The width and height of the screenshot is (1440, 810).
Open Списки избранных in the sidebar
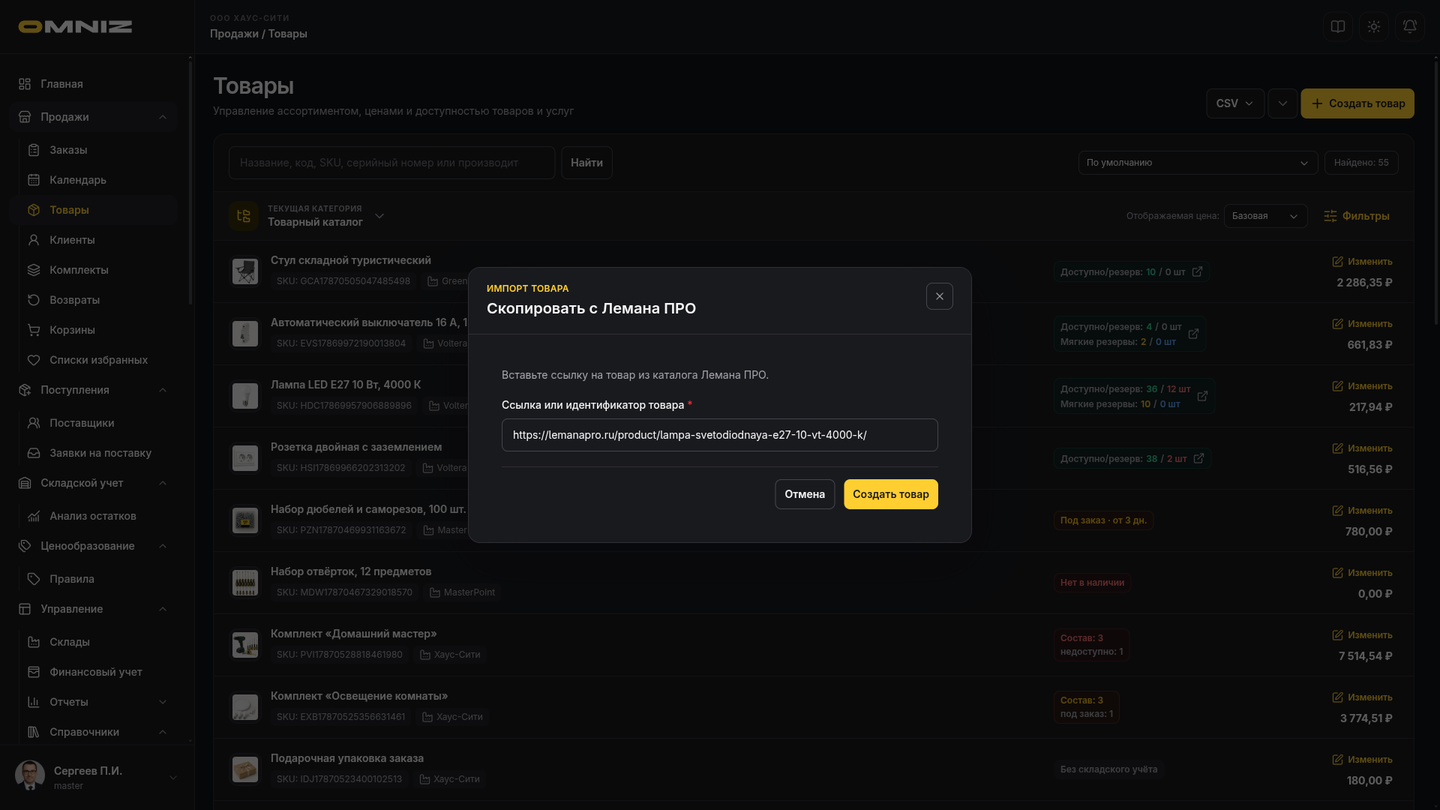[98, 360]
